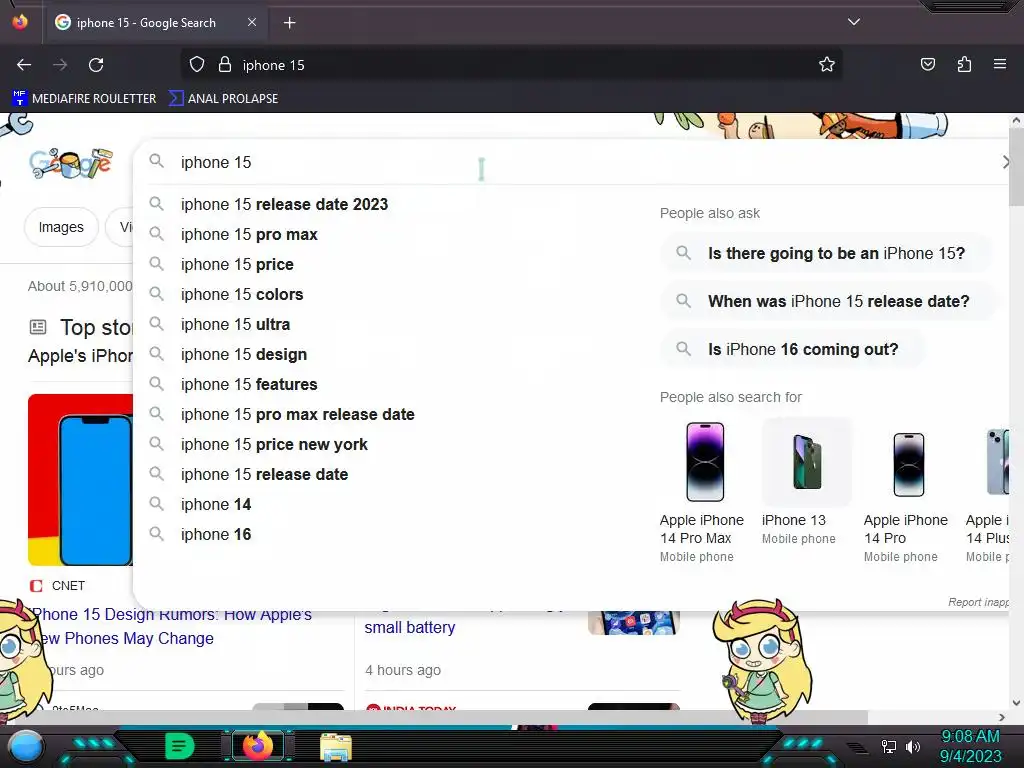The image size is (1024, 768).
Task: Open Save to Pocket icon
Action: pyautogui.click(x=927, y=65)
